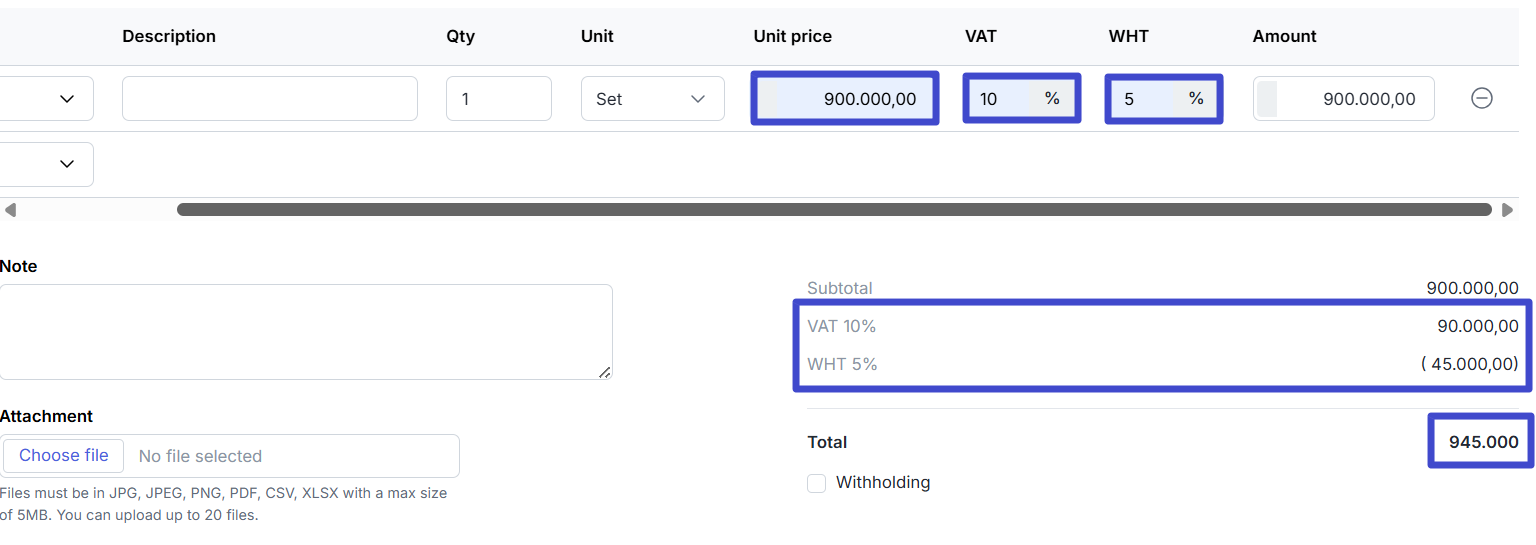The image size is (1536, 545).
Task: Click the WHT percentage input showing 5
Action: pos(1142,99)
